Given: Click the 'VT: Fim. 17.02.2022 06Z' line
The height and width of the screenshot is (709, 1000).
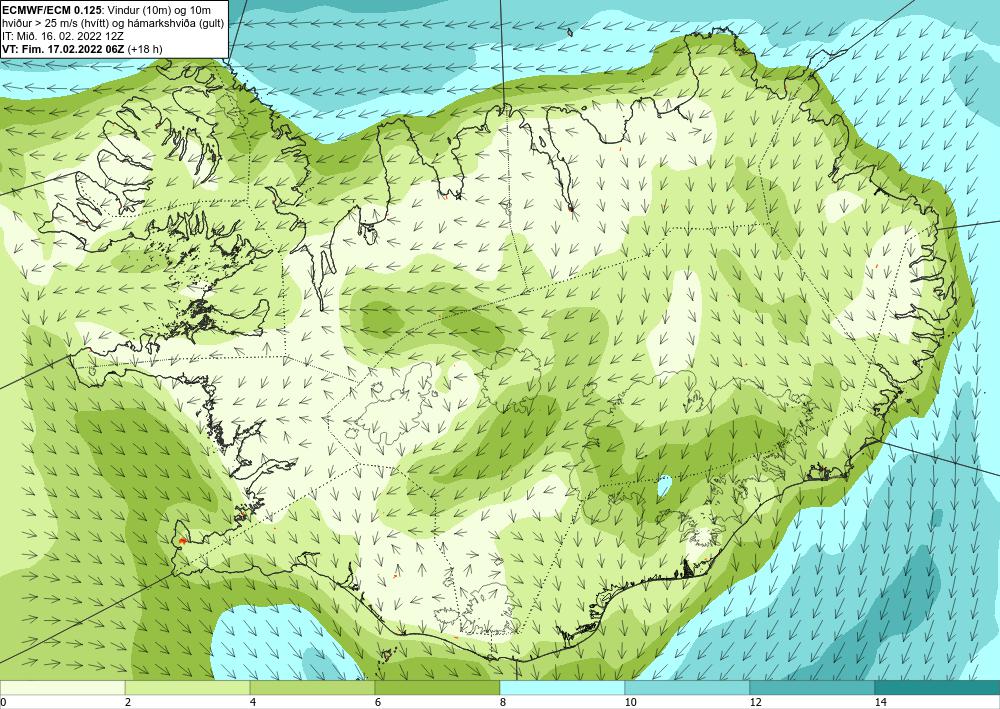Looking at the screenshot, I should tap(64, 49).
